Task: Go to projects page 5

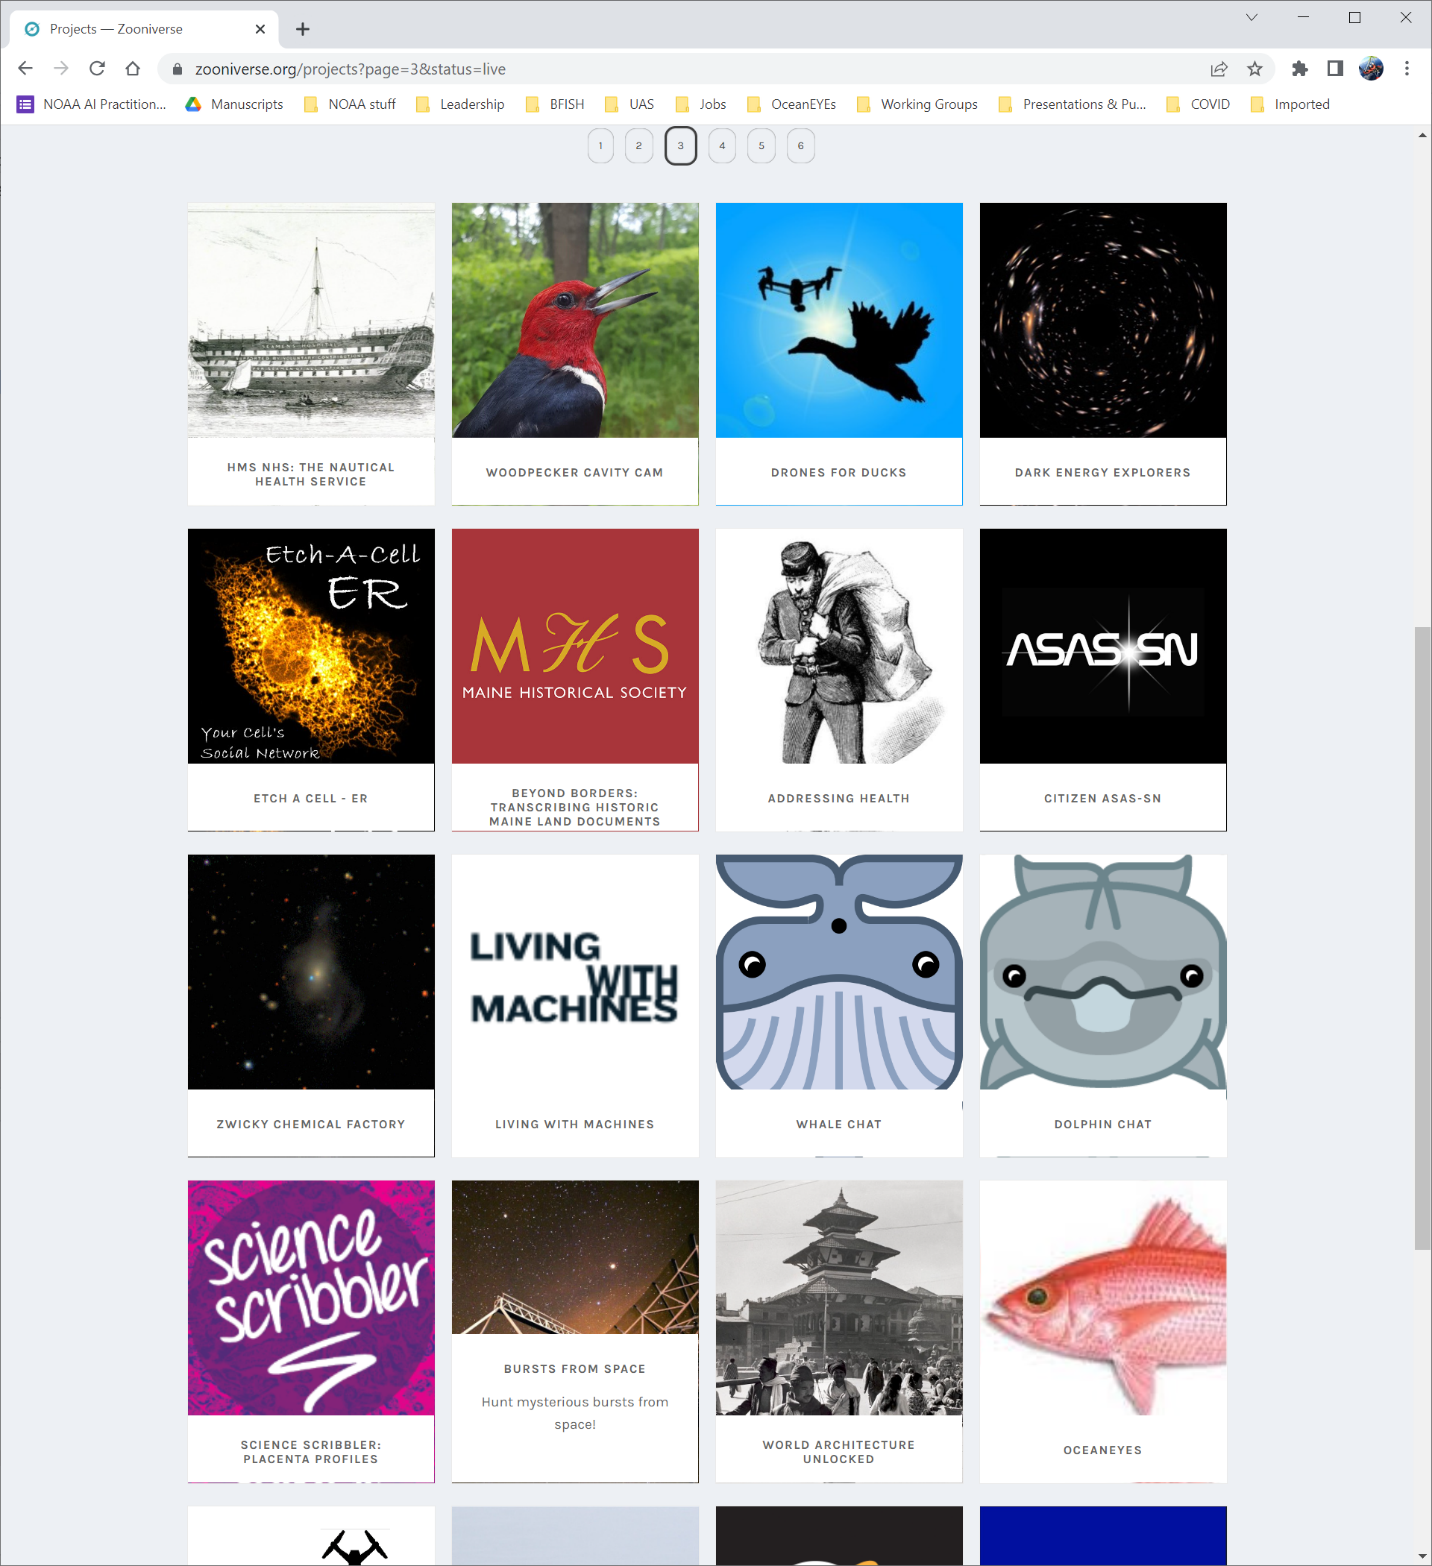Action: coord(761,146)
